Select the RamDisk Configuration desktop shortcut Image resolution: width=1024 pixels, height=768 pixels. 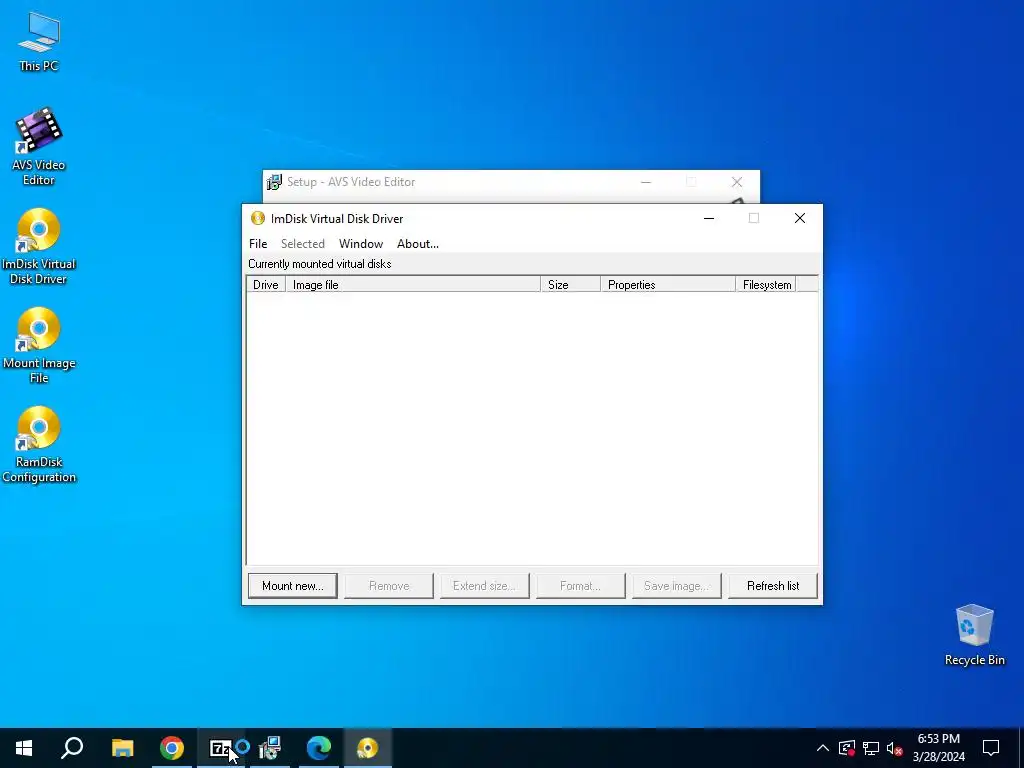pos(39,445)
